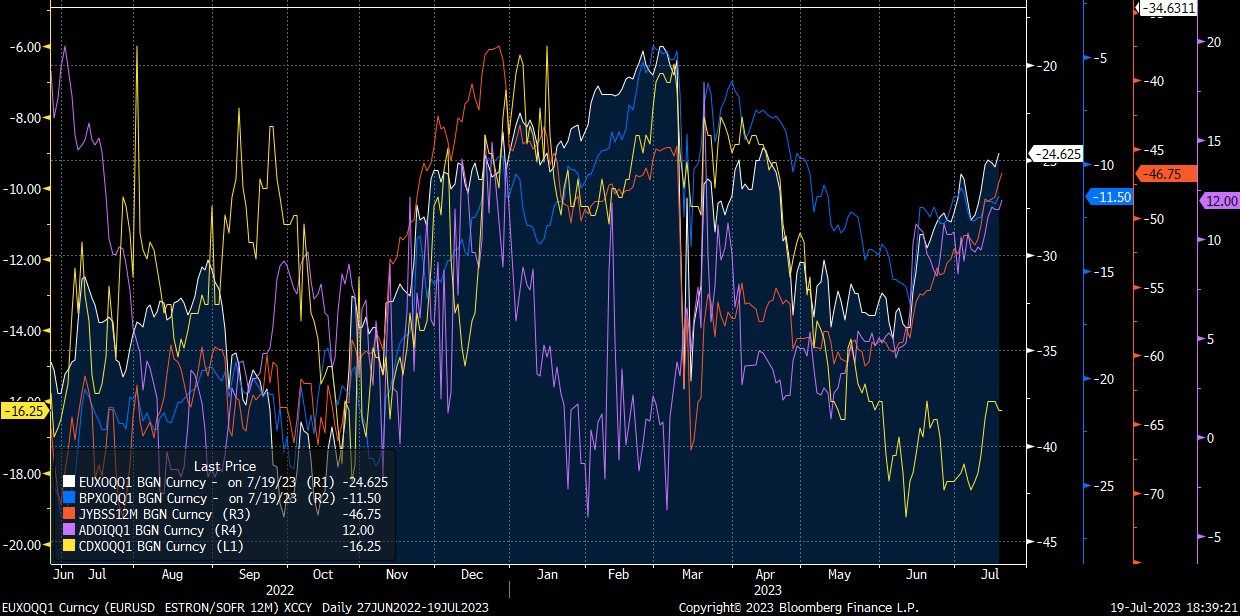This screenshot has width=1240, height=616.
Task: Click the 'Mar' month label on time axis
Action: [691, 575]
